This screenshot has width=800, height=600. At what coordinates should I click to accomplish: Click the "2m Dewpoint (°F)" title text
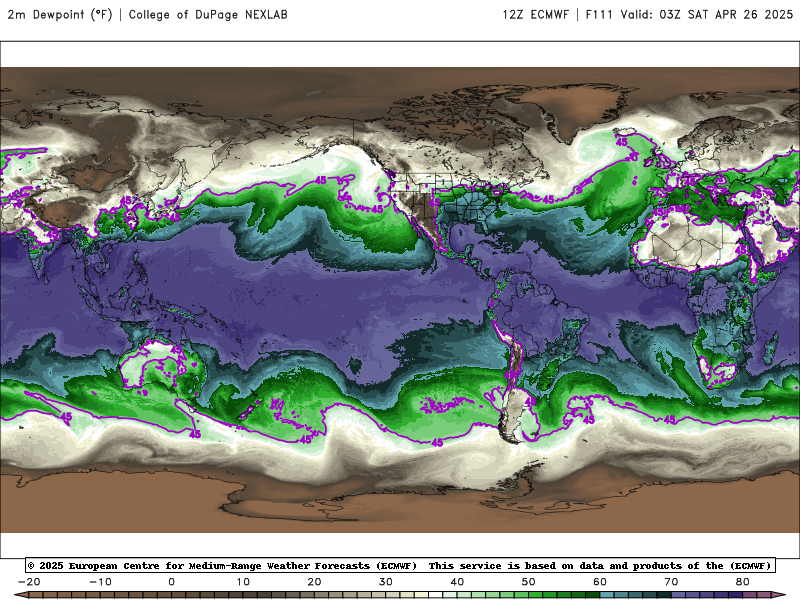(x=60, y=15)
